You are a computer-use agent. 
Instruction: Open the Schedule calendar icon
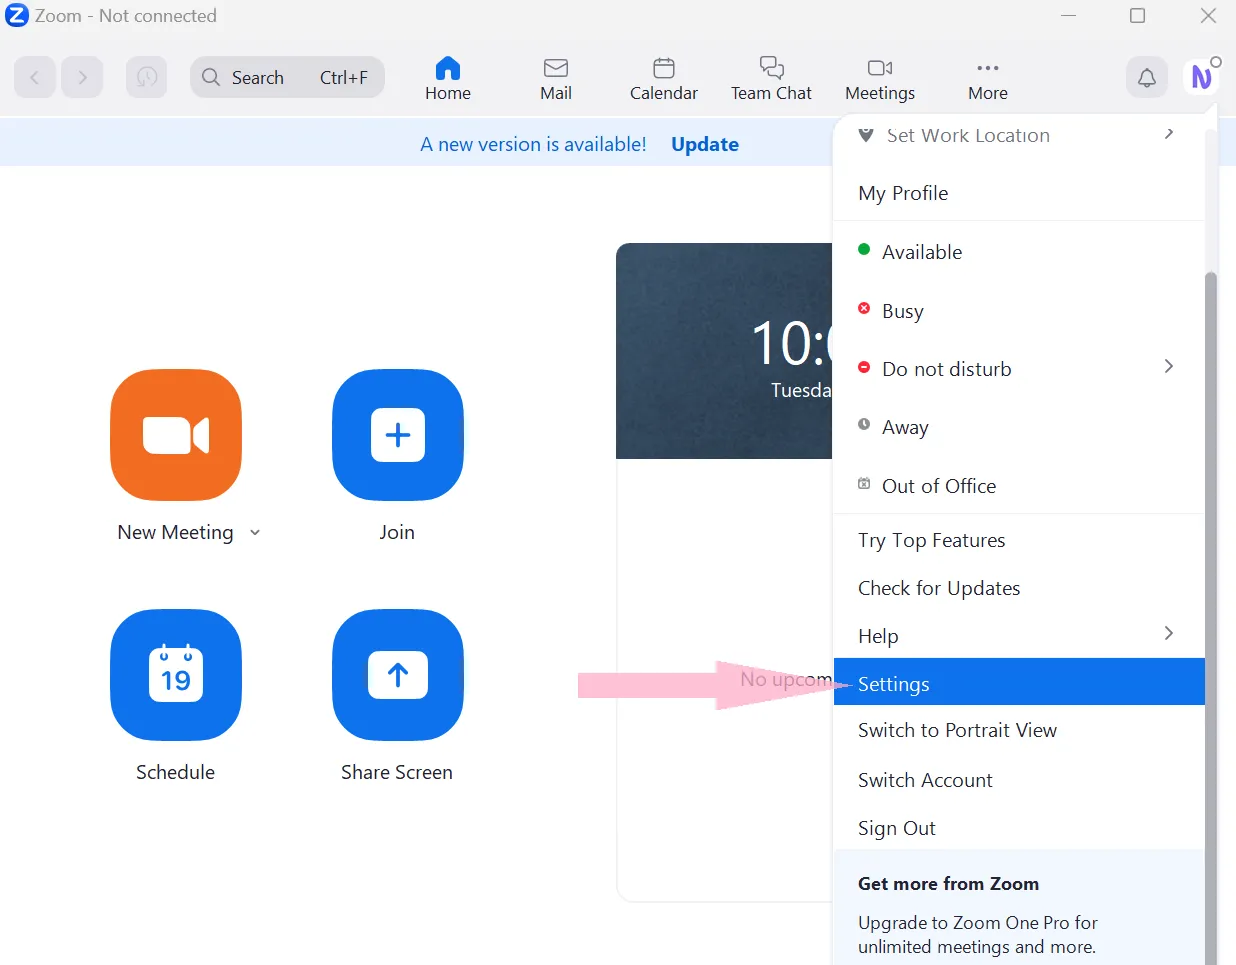[x=176, y=675]
